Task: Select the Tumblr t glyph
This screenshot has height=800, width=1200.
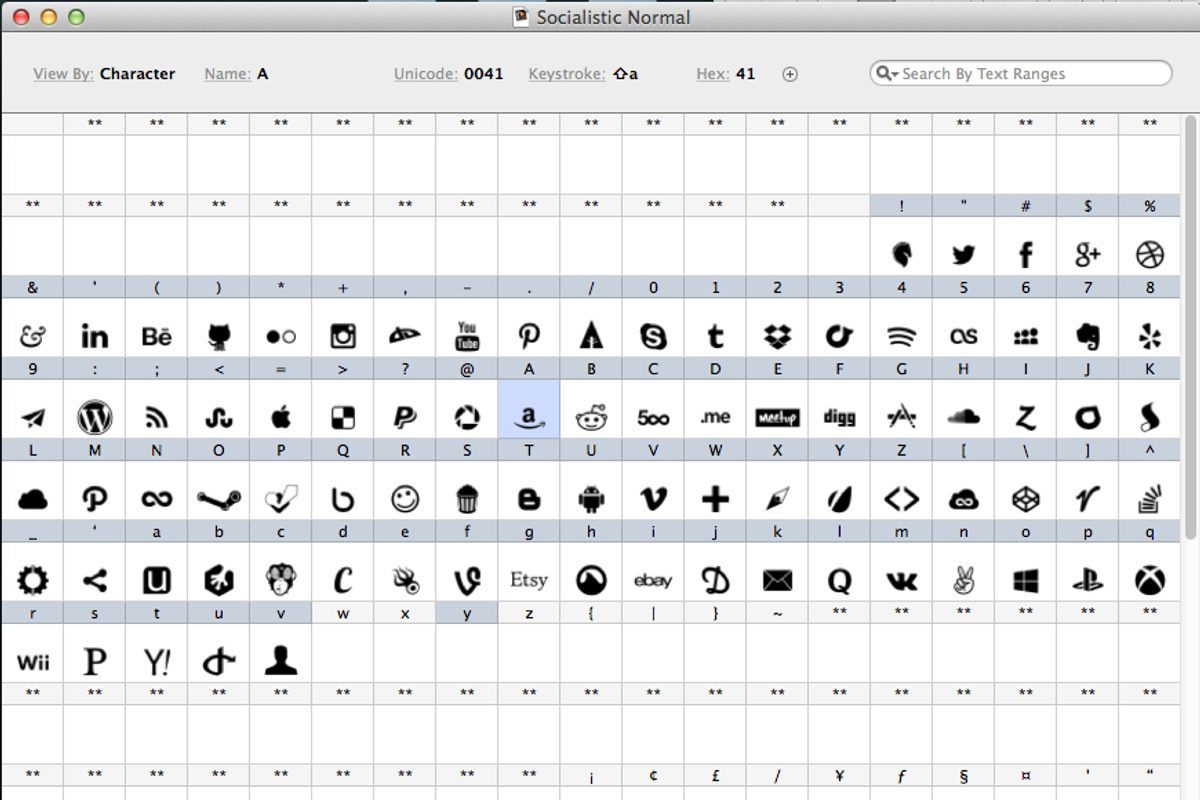Action: tap(715, 337)
